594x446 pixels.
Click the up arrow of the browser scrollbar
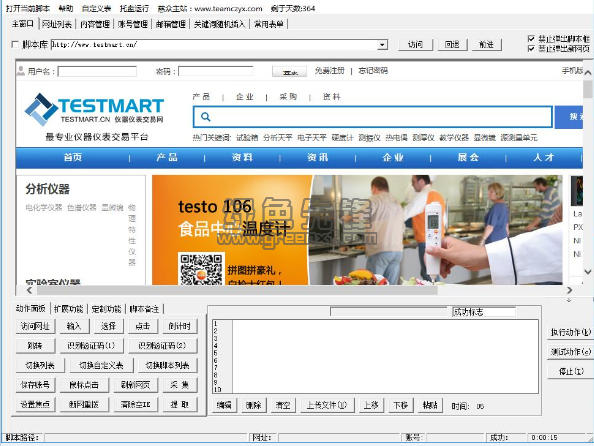(x=588, y=72)
